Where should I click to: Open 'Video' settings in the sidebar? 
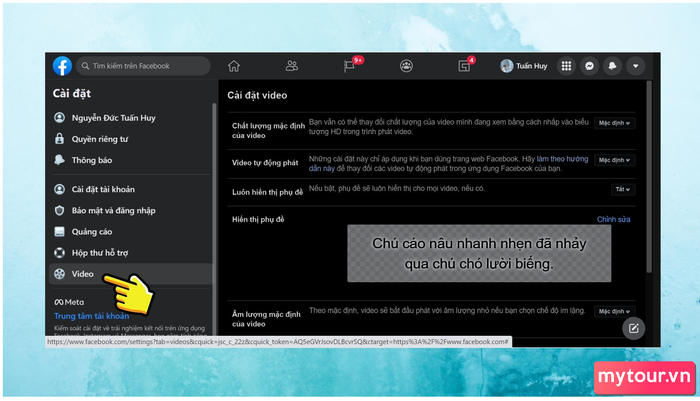82,273
